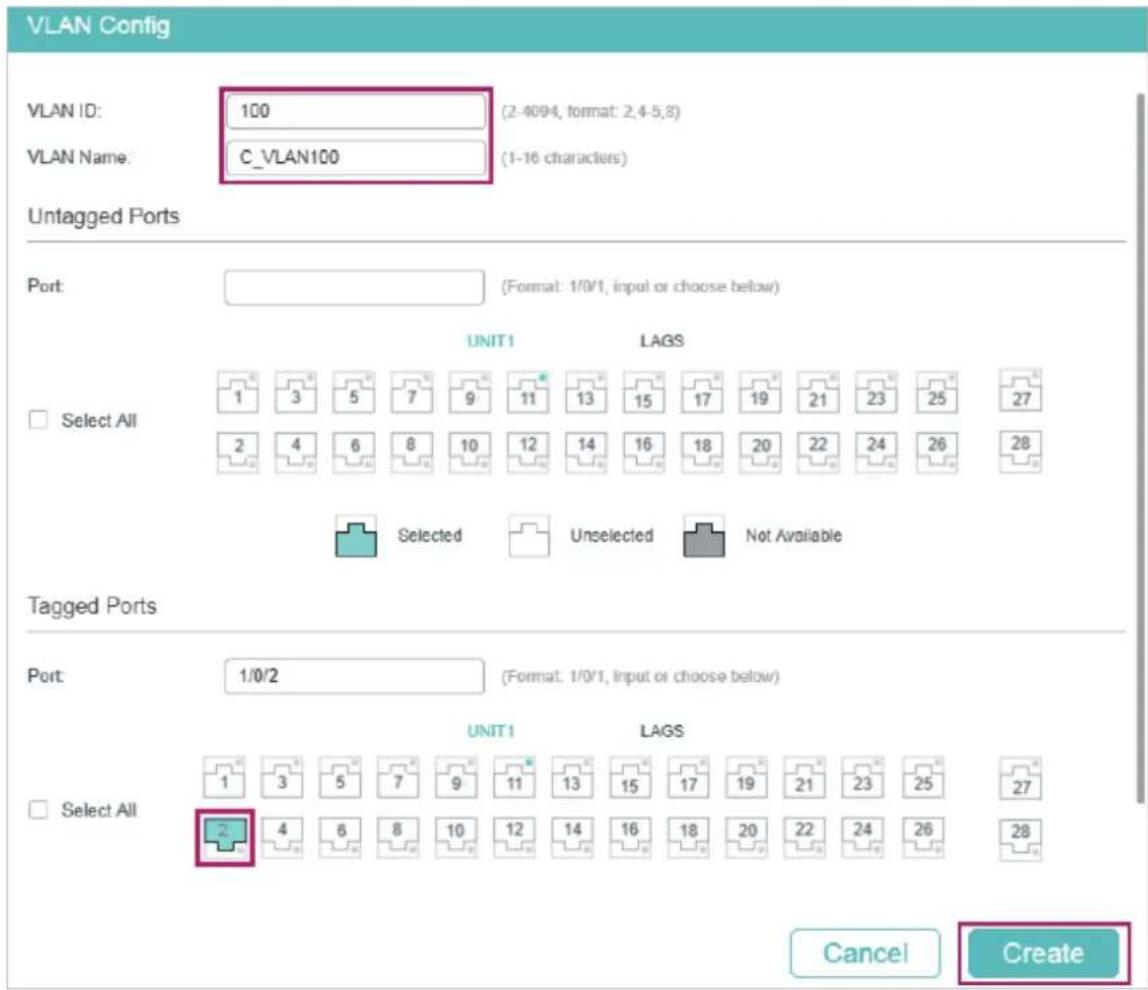The height and width of the screenshot is (990, 1148).
Task: Select tagged port 25
Action: click(x=922, y=778)
